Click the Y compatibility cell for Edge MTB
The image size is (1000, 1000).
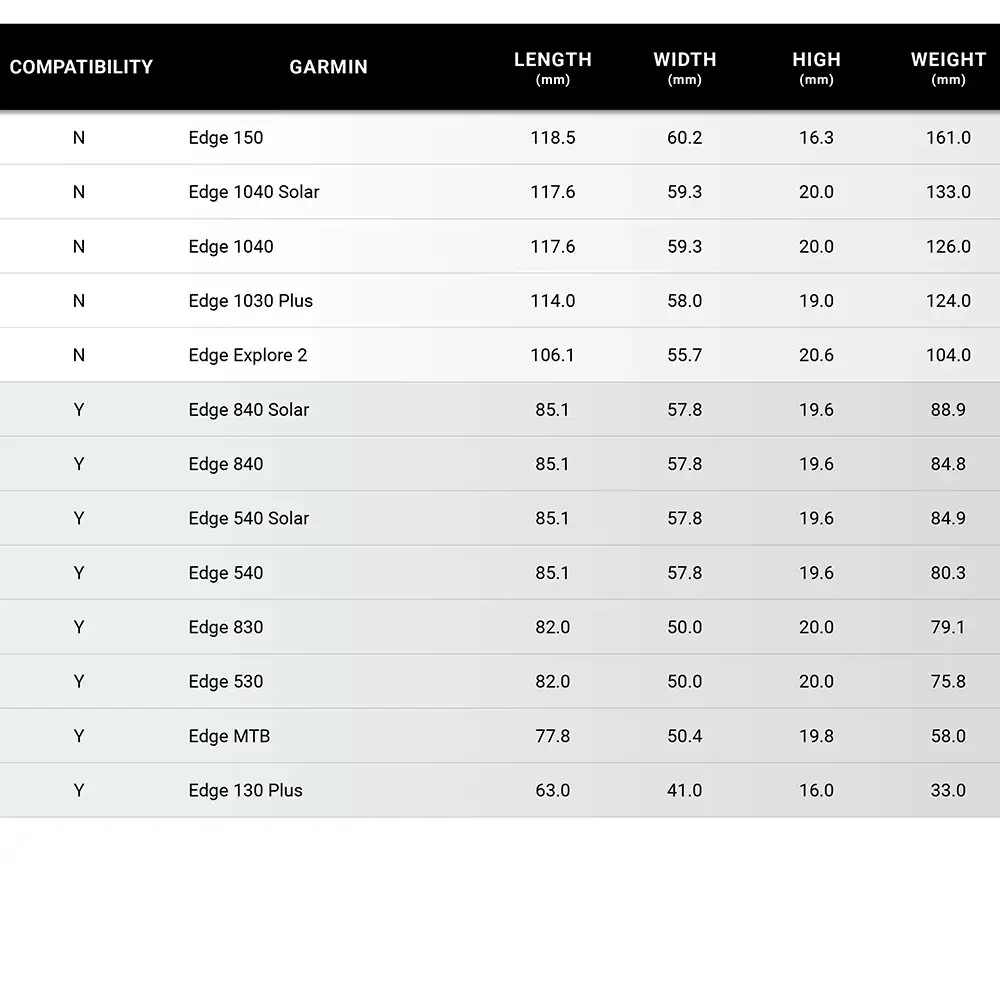[79, 736]
